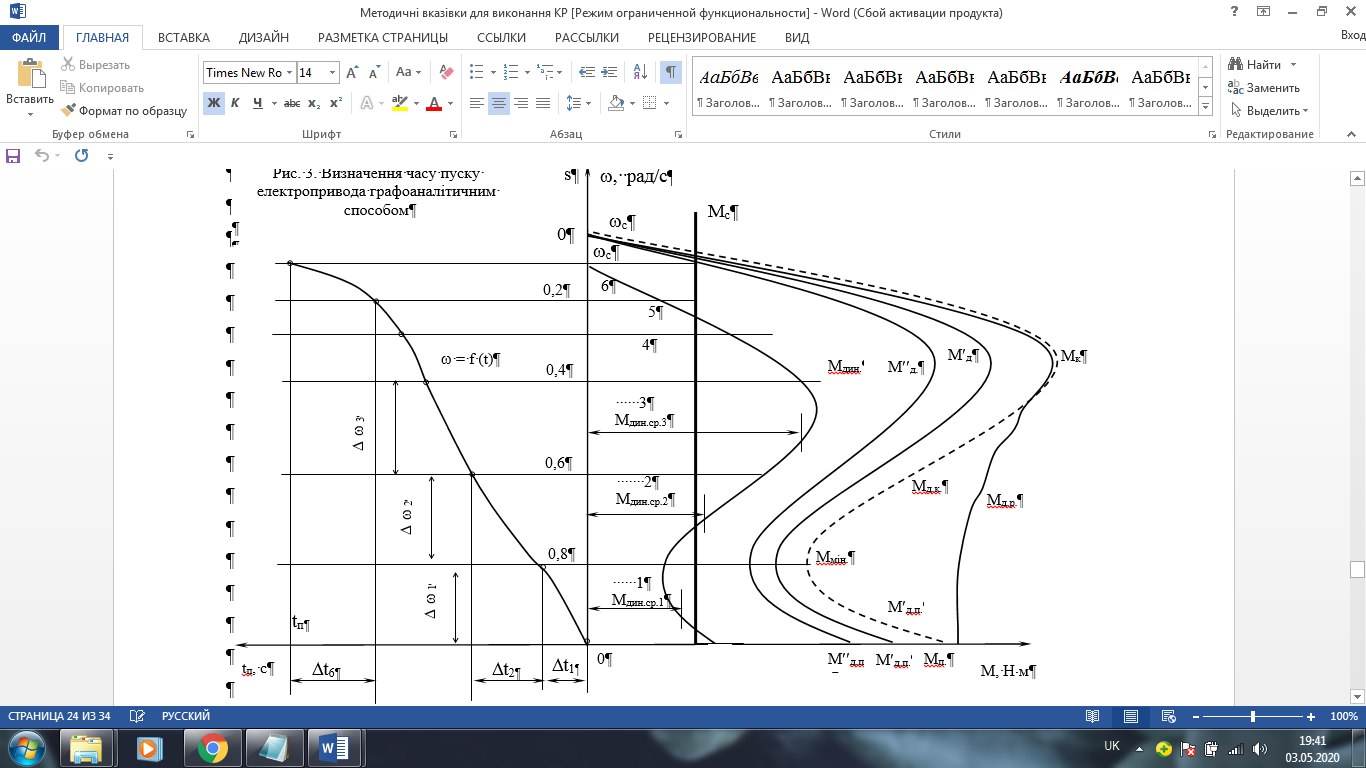Click СТРАНИЦА 24 ИЗ 34 page indicator
Screen dimensions: 1366x768
pos(60,716)
